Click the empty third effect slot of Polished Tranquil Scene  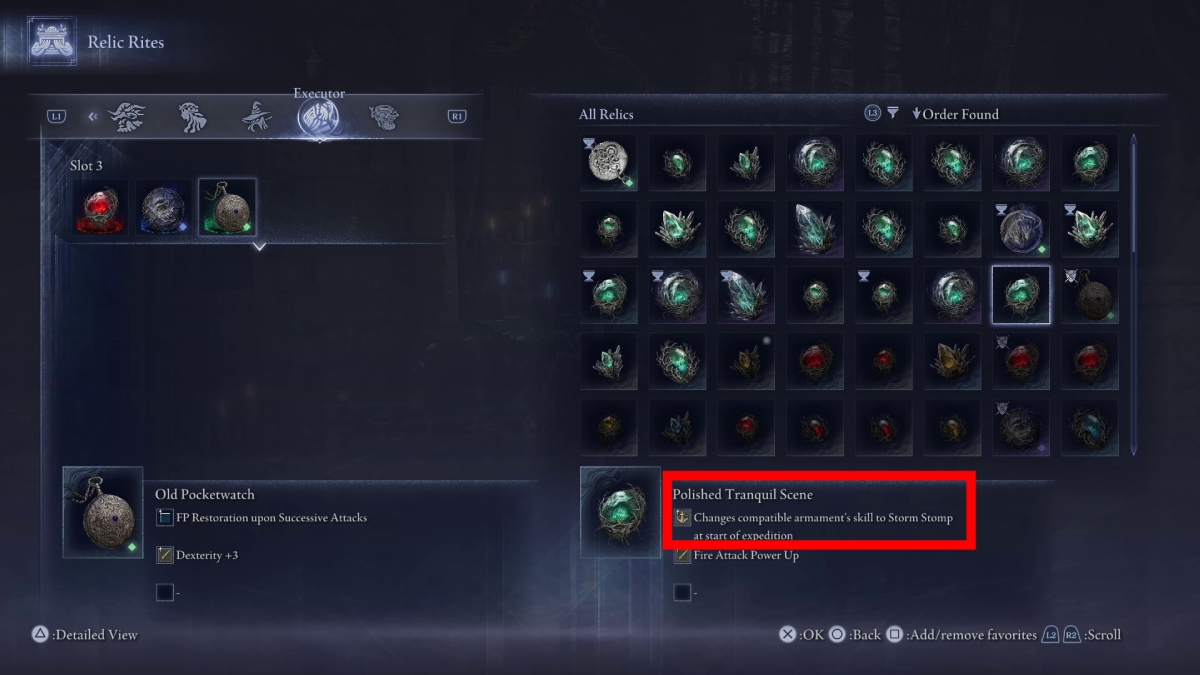(x=682, y=592)
